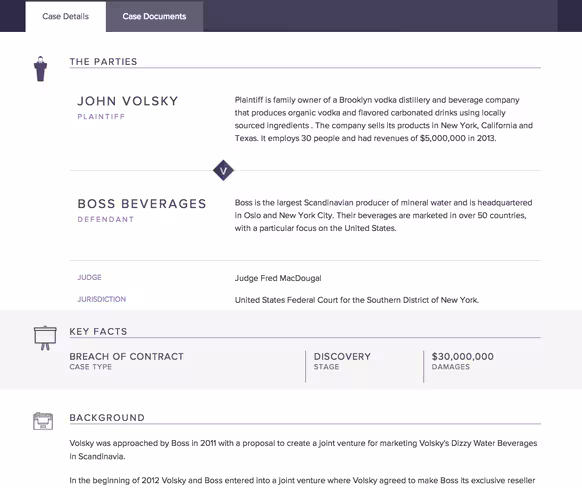Click the Discovery stage value
582x488 pixels.
342,357
